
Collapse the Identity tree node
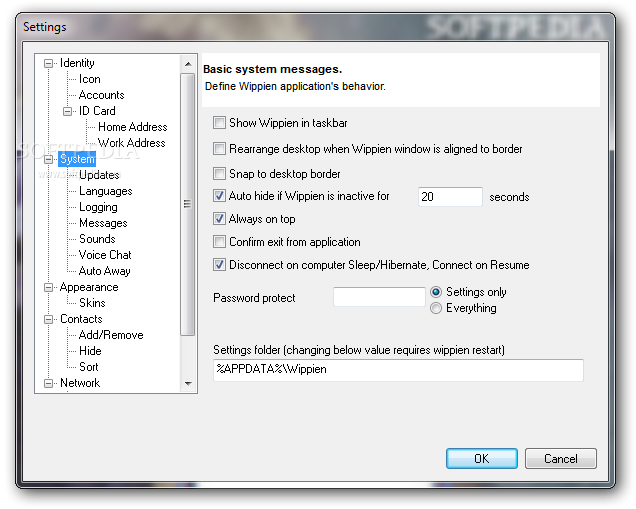(x=48, y=63)
